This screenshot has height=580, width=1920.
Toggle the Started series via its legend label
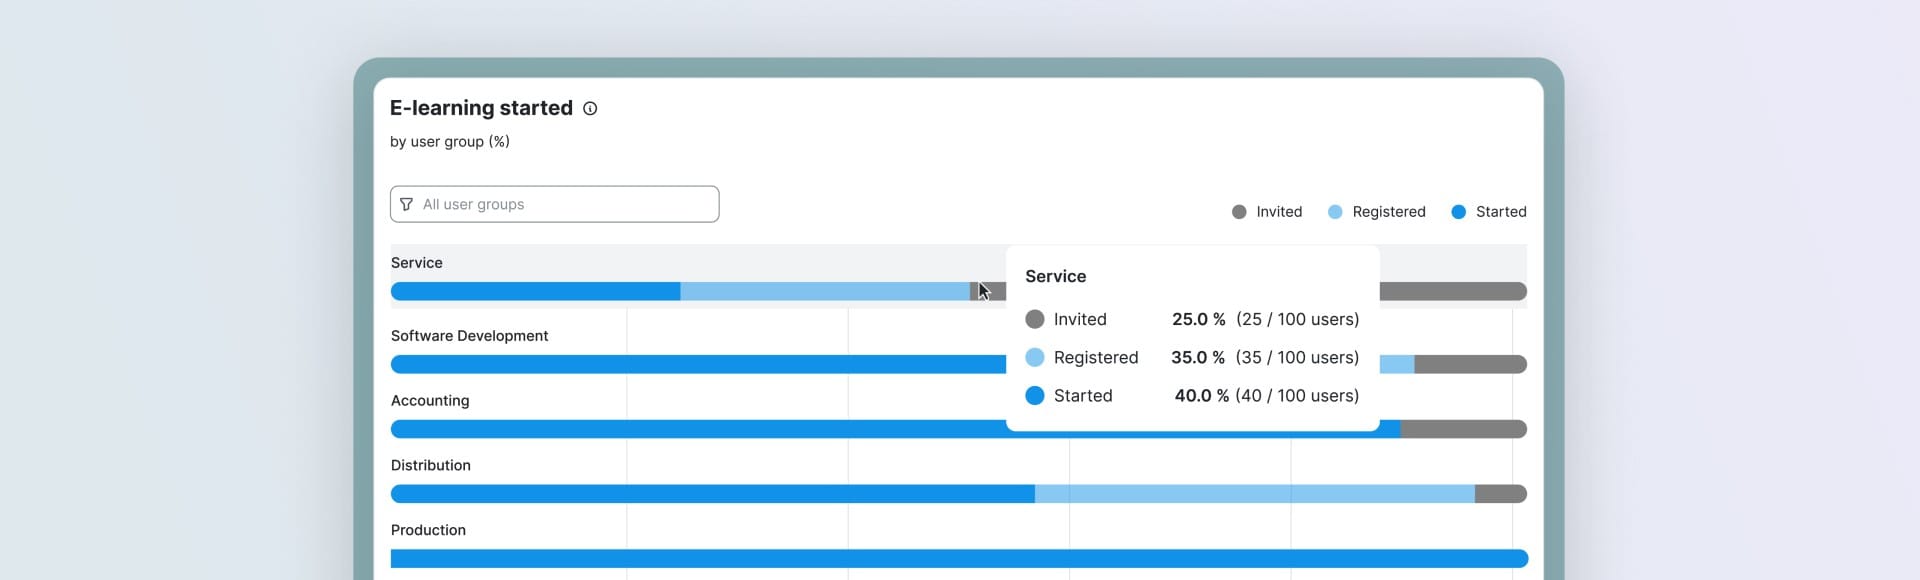1500,212
